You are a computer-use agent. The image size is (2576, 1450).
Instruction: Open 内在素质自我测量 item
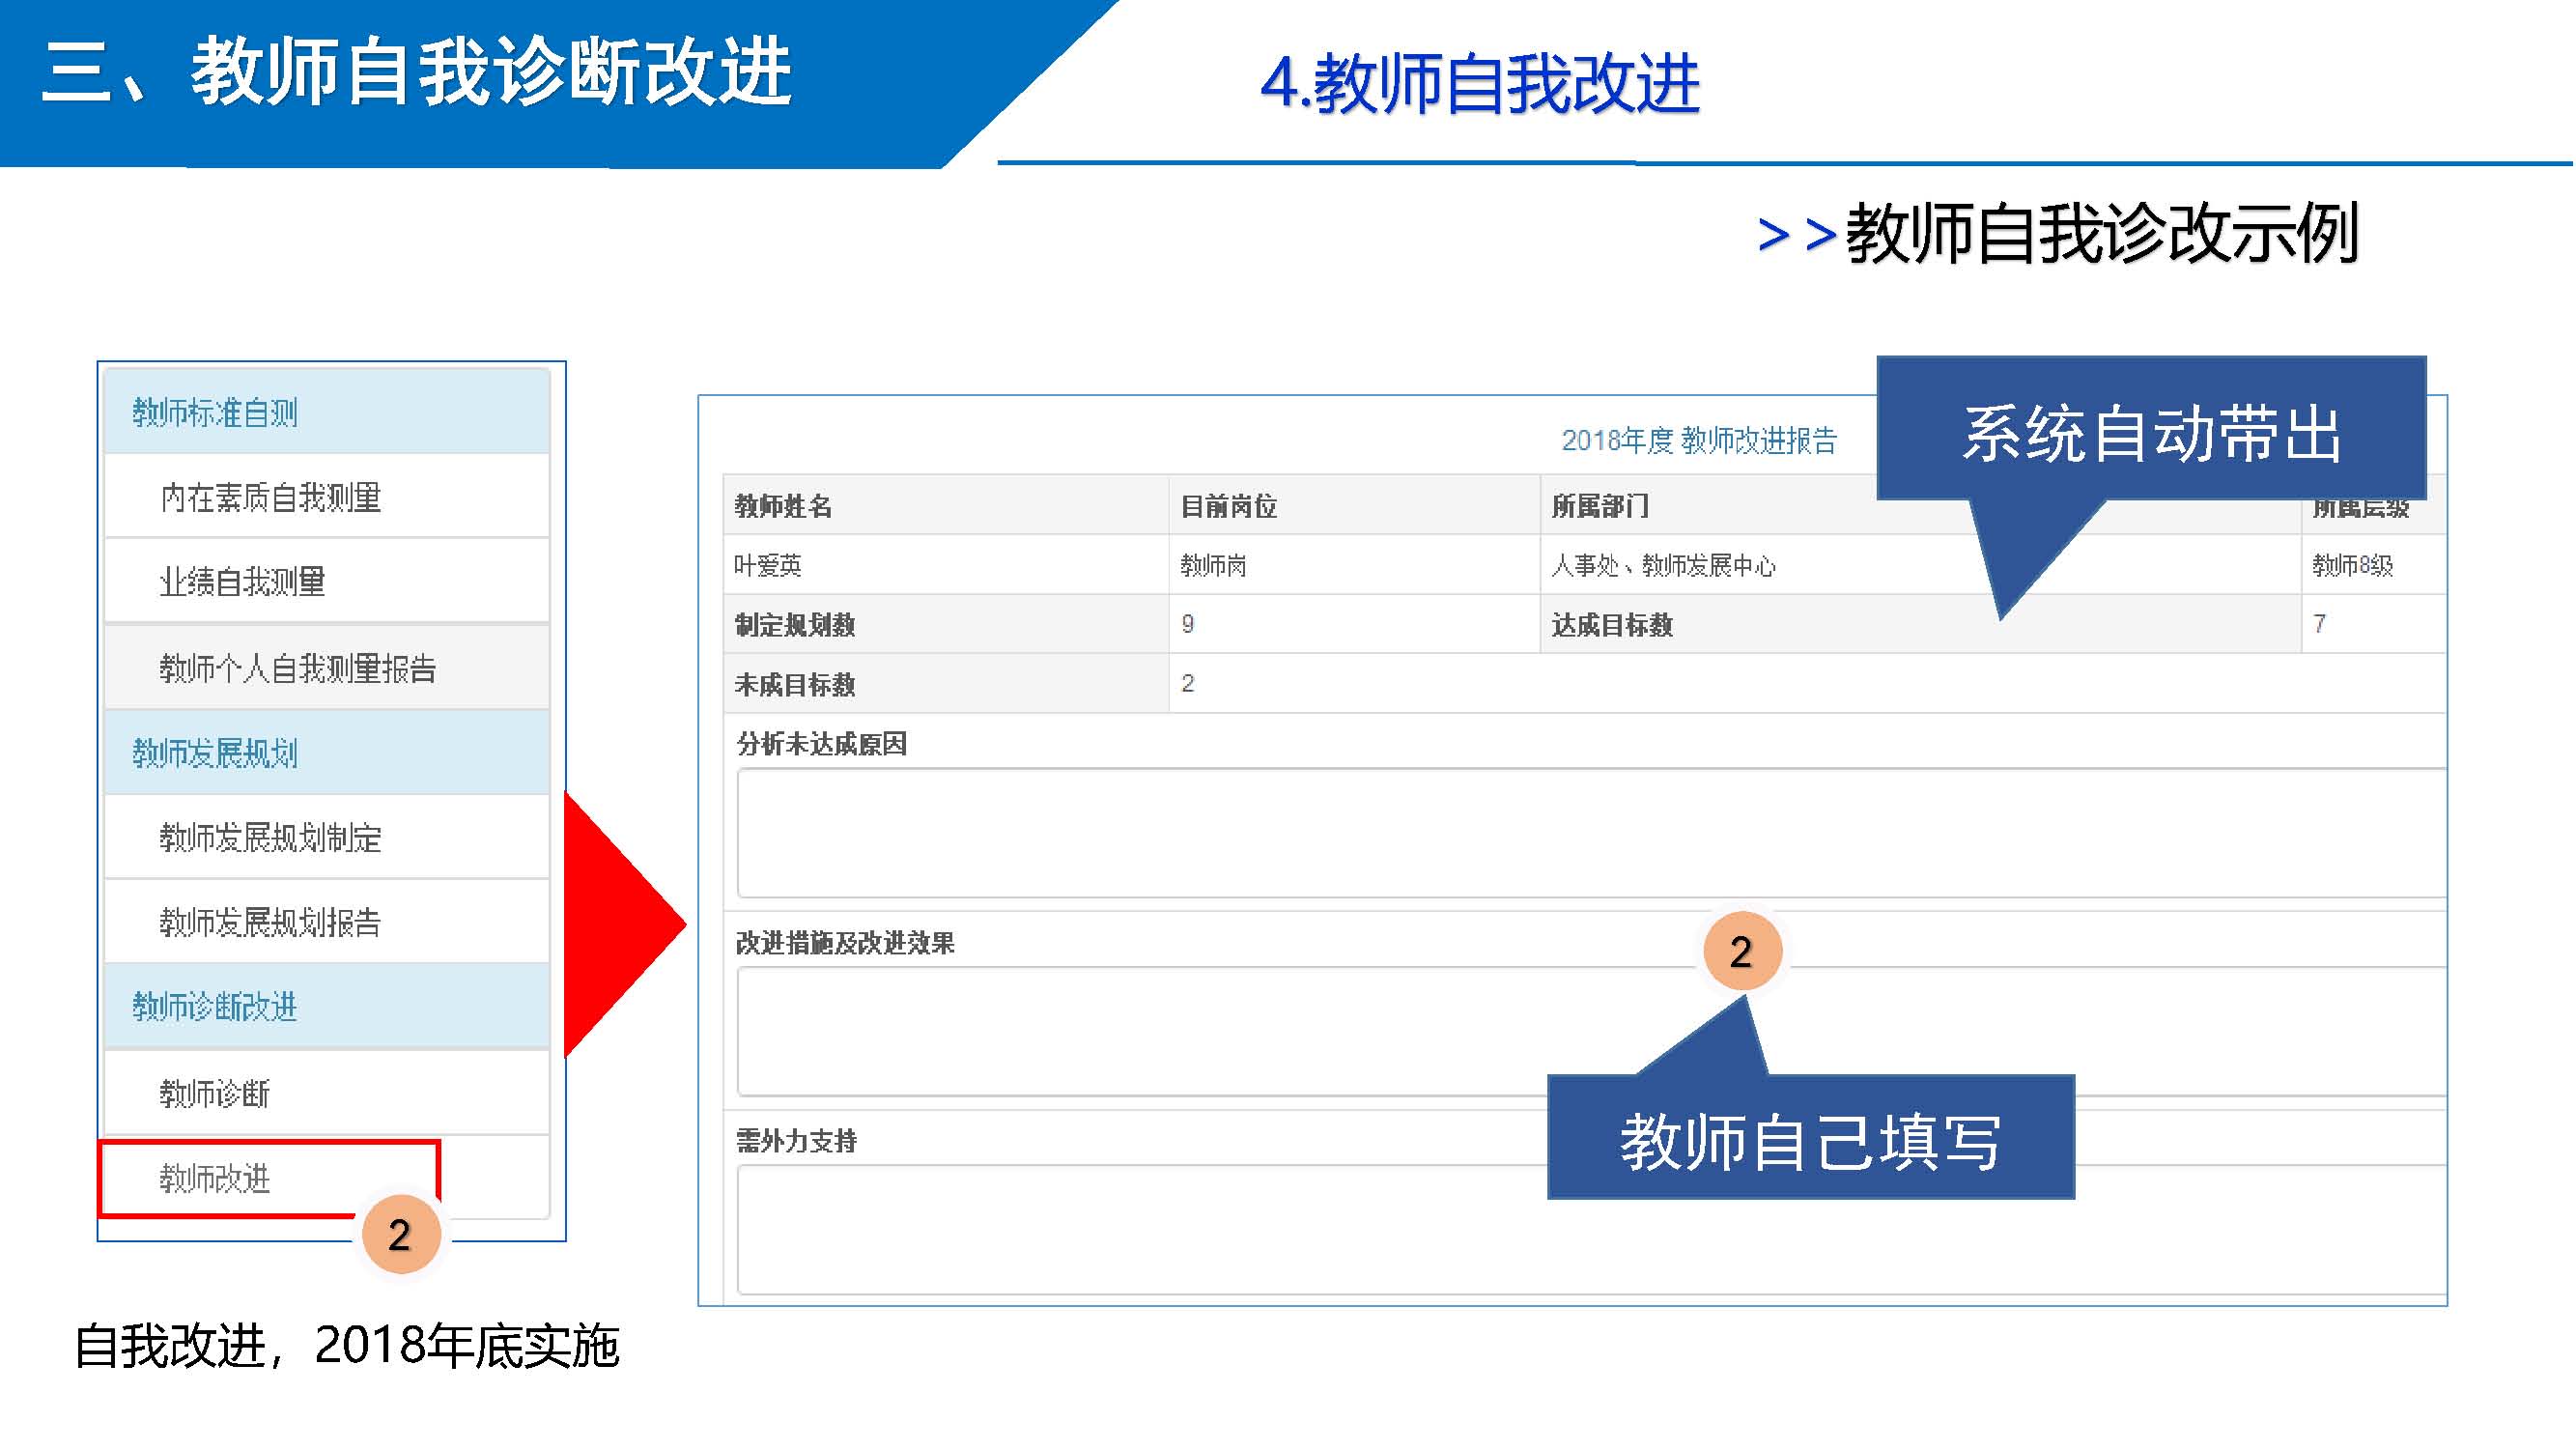pos(270,497)
